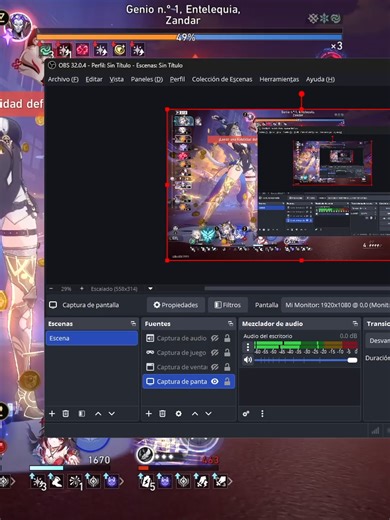The image size is (390, 520).
Task: Select the Captura de juego source
Action: pyautogui.click(x=189, y=353)
